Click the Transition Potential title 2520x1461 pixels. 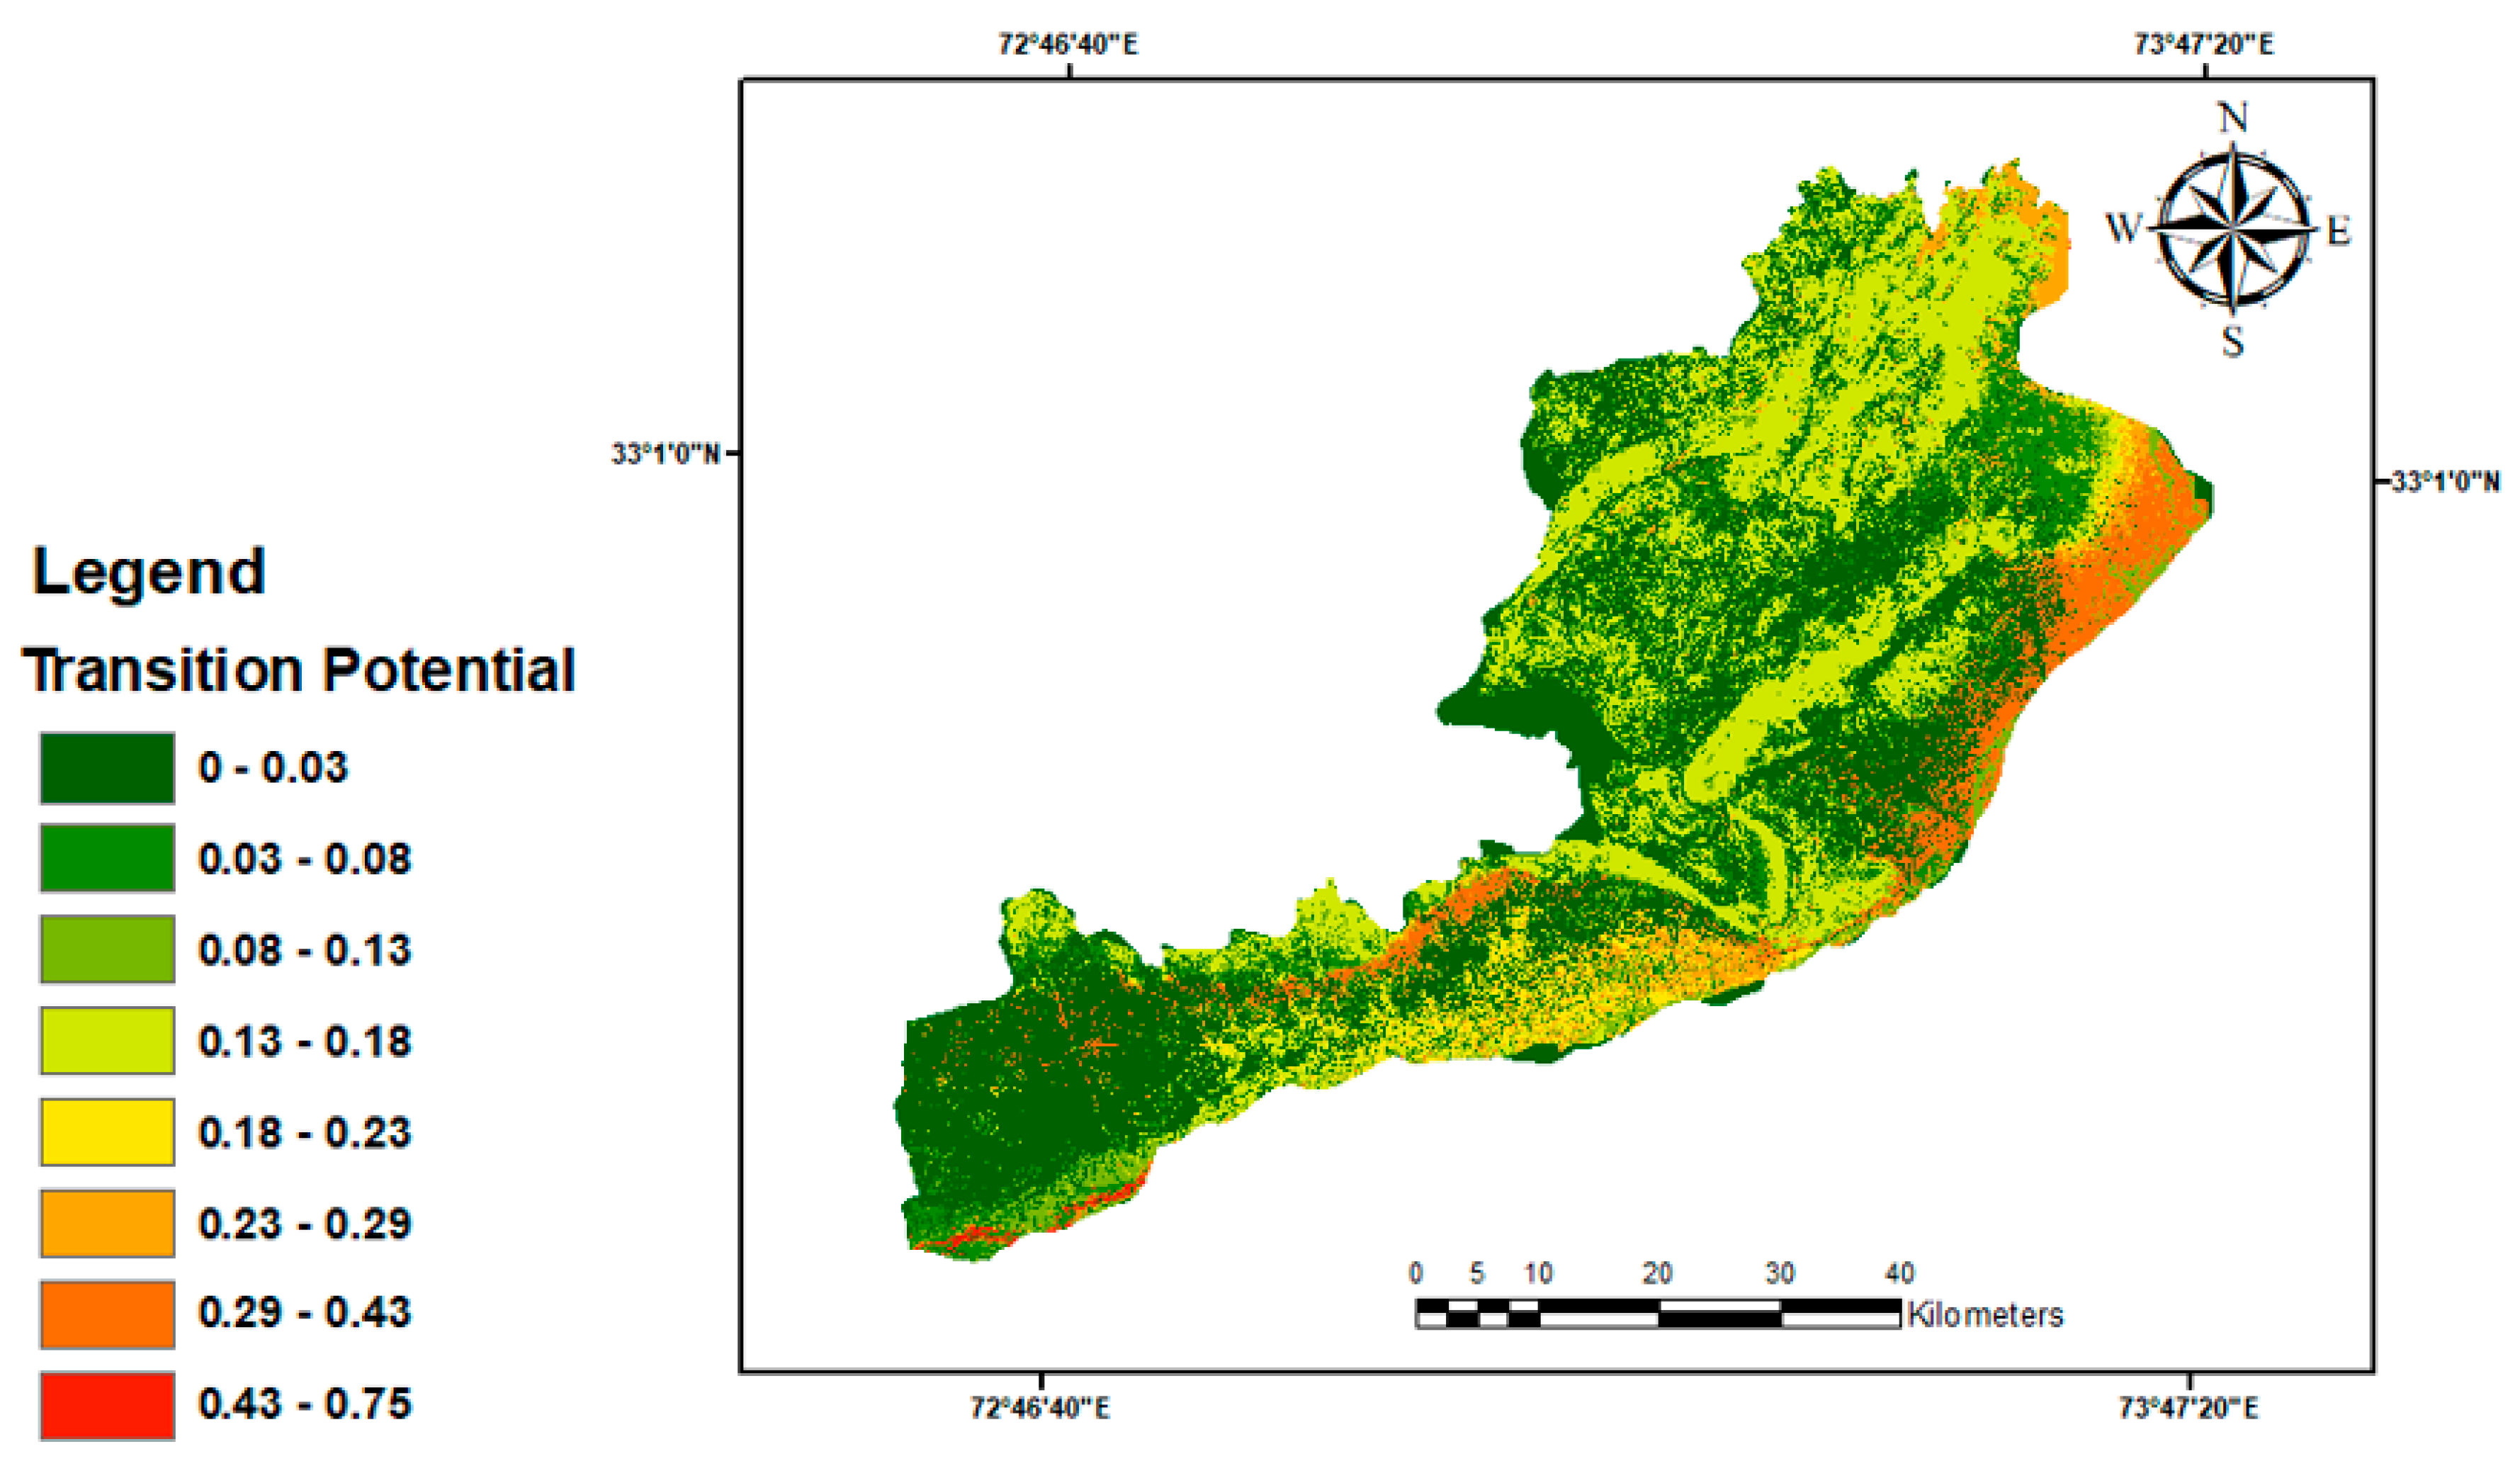pyautogui.click(x=299, y=670)
